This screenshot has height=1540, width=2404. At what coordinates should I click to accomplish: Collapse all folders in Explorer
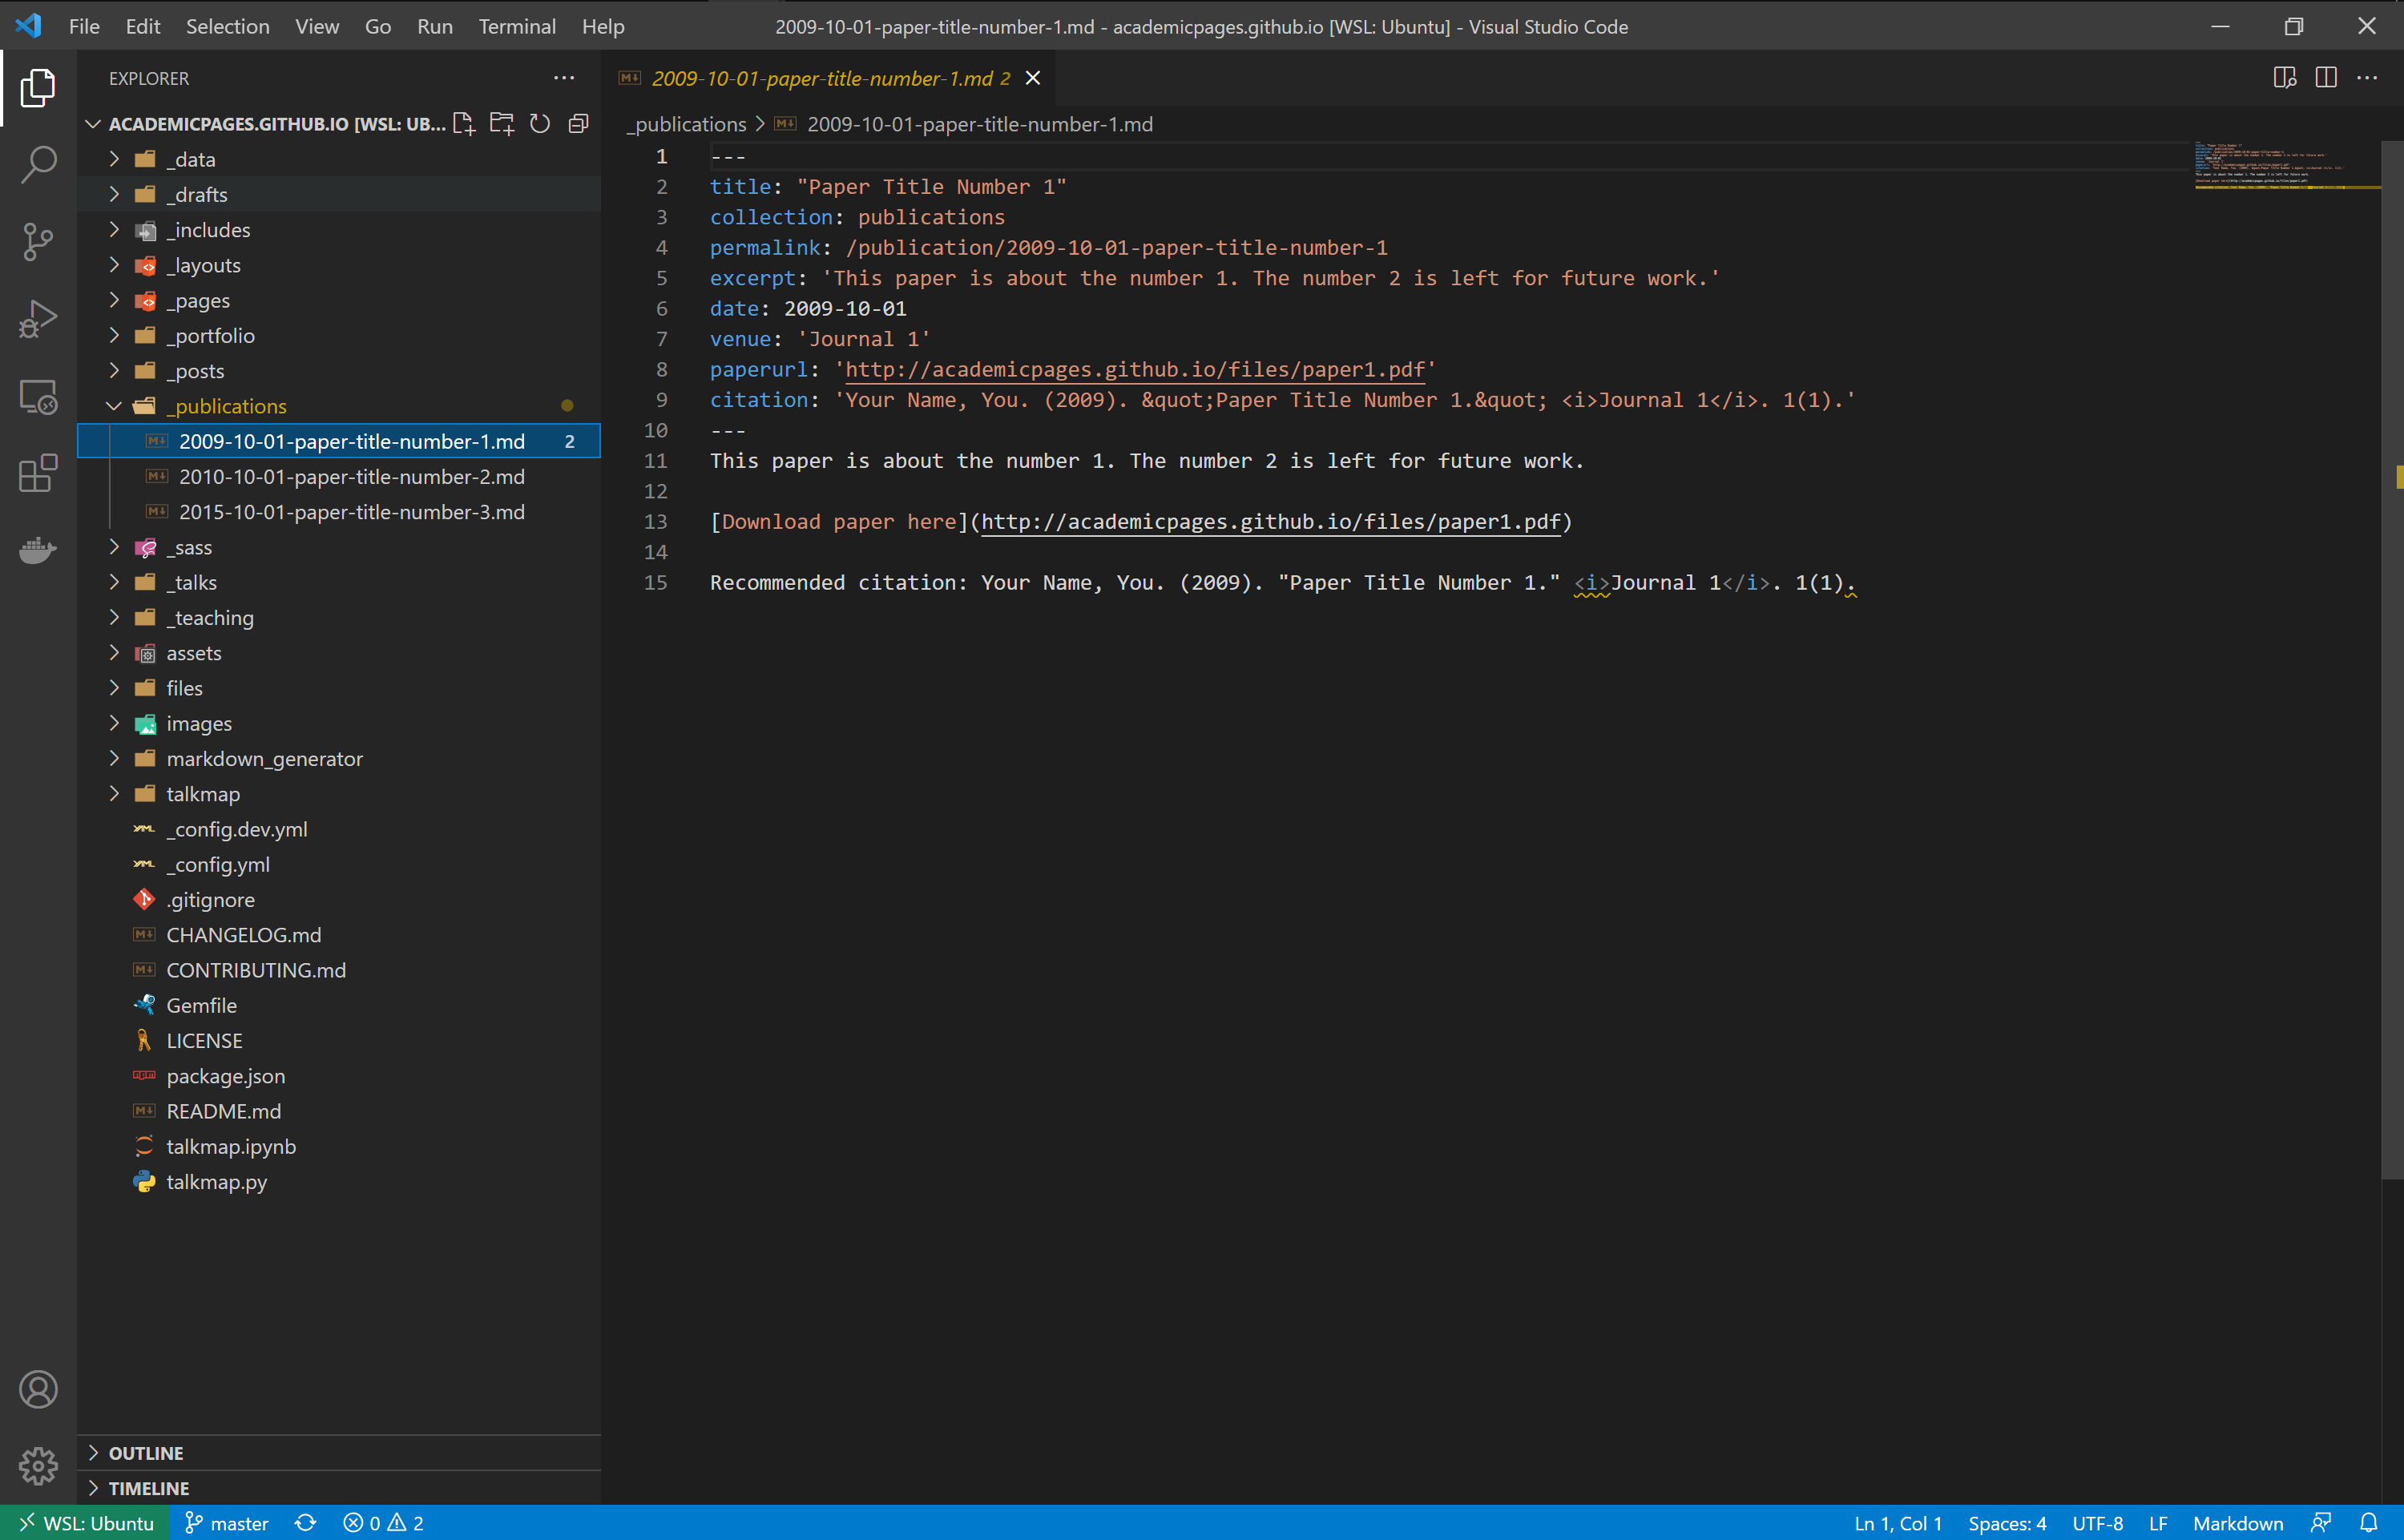578,124
